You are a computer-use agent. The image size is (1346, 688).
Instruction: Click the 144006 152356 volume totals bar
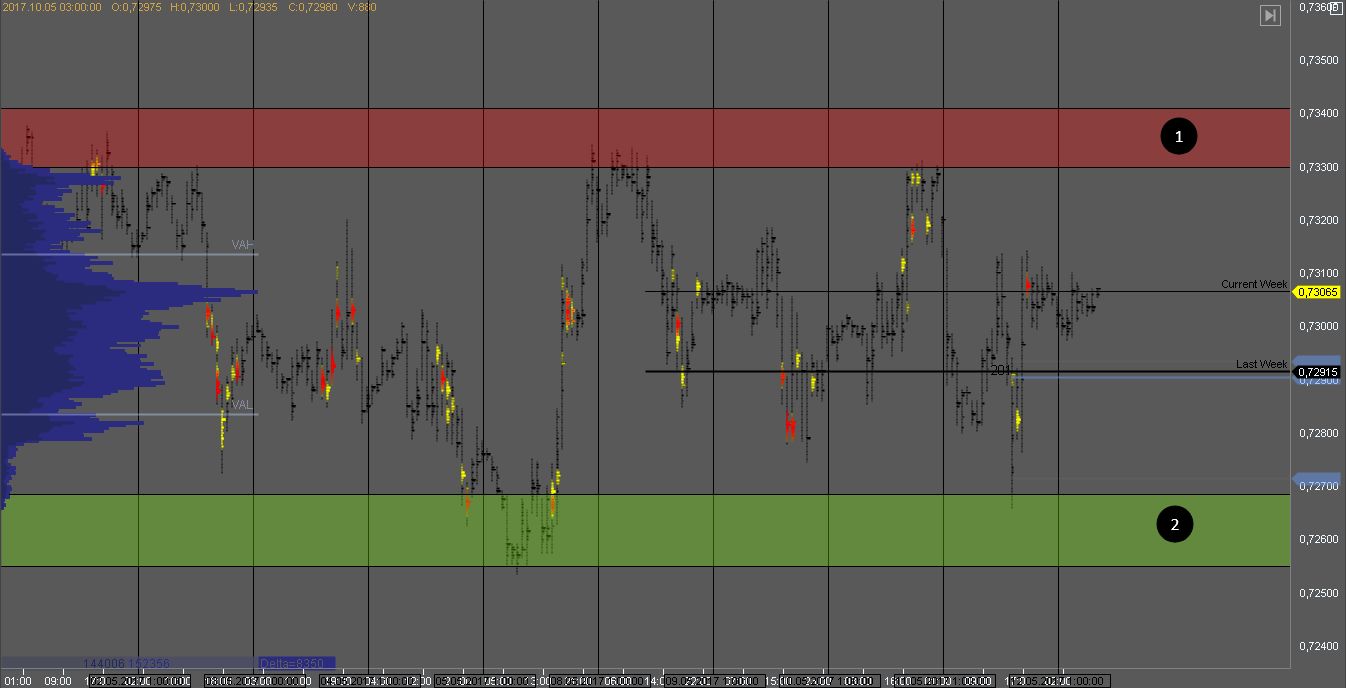point(127,663)
